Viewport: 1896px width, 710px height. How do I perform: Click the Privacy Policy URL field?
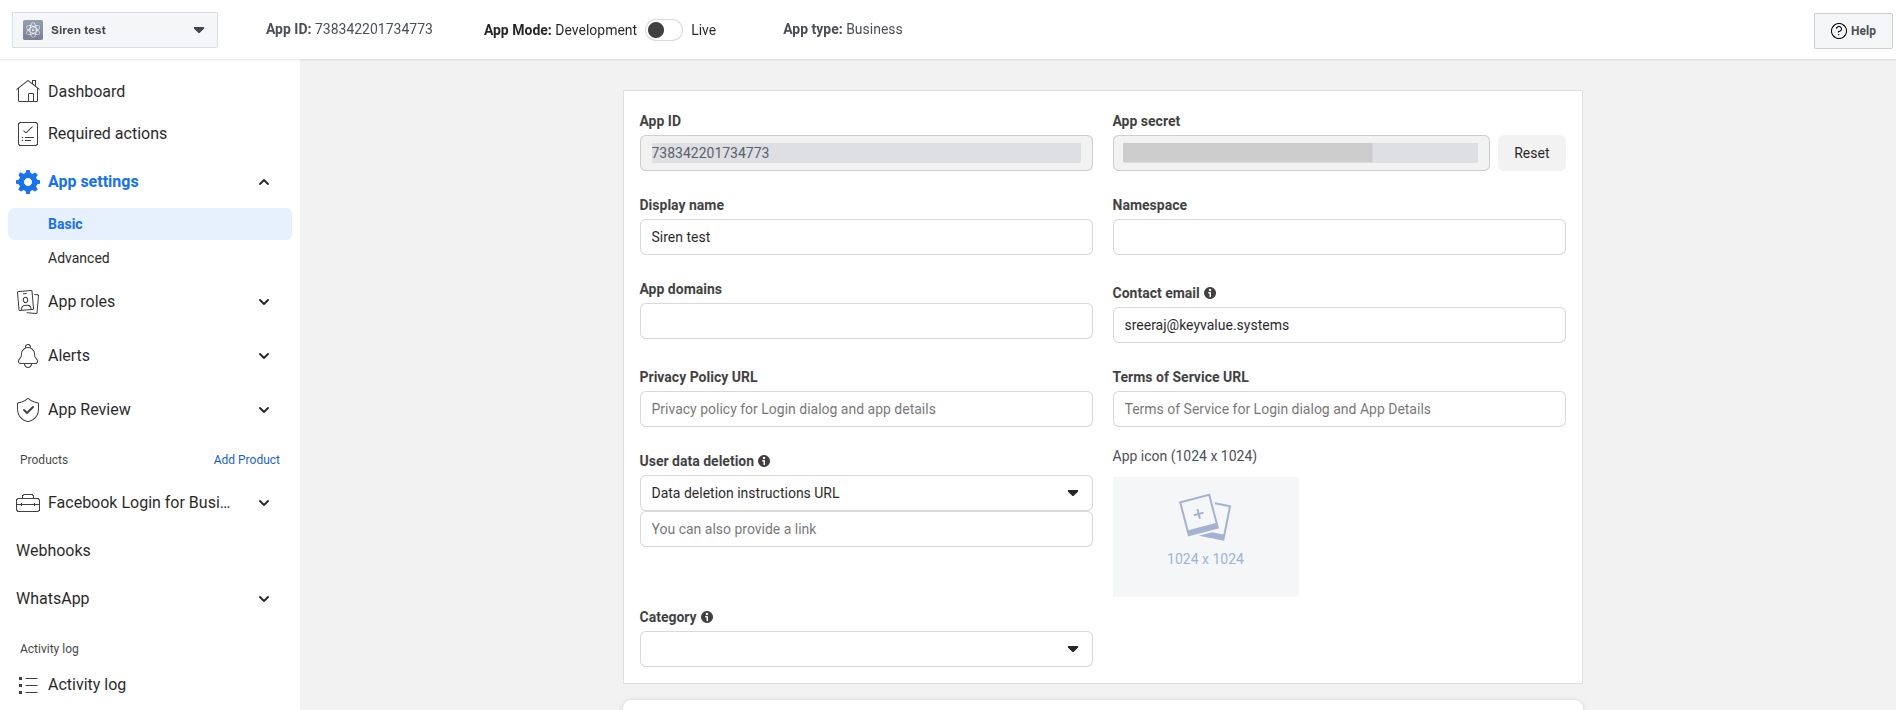coord(866,409)
